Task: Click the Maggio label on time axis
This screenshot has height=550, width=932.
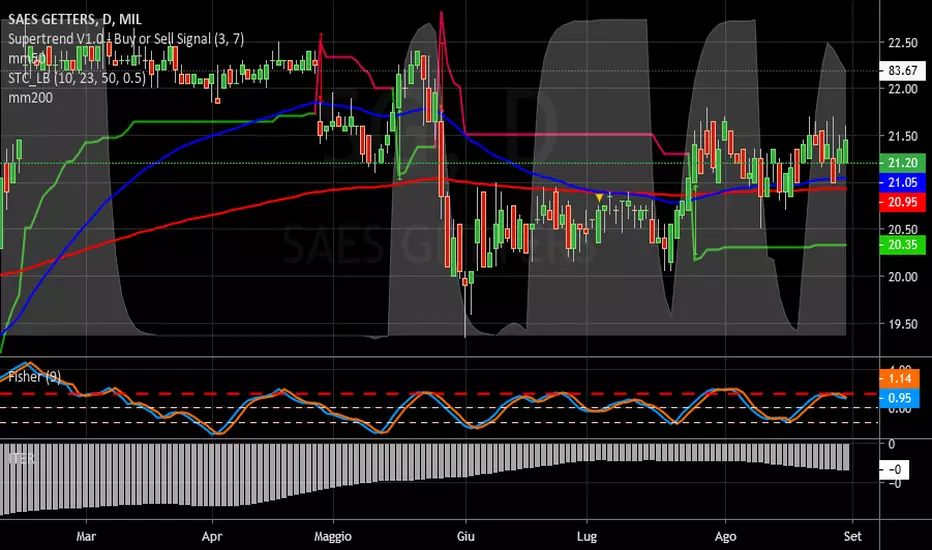Action: click(333, 536)
